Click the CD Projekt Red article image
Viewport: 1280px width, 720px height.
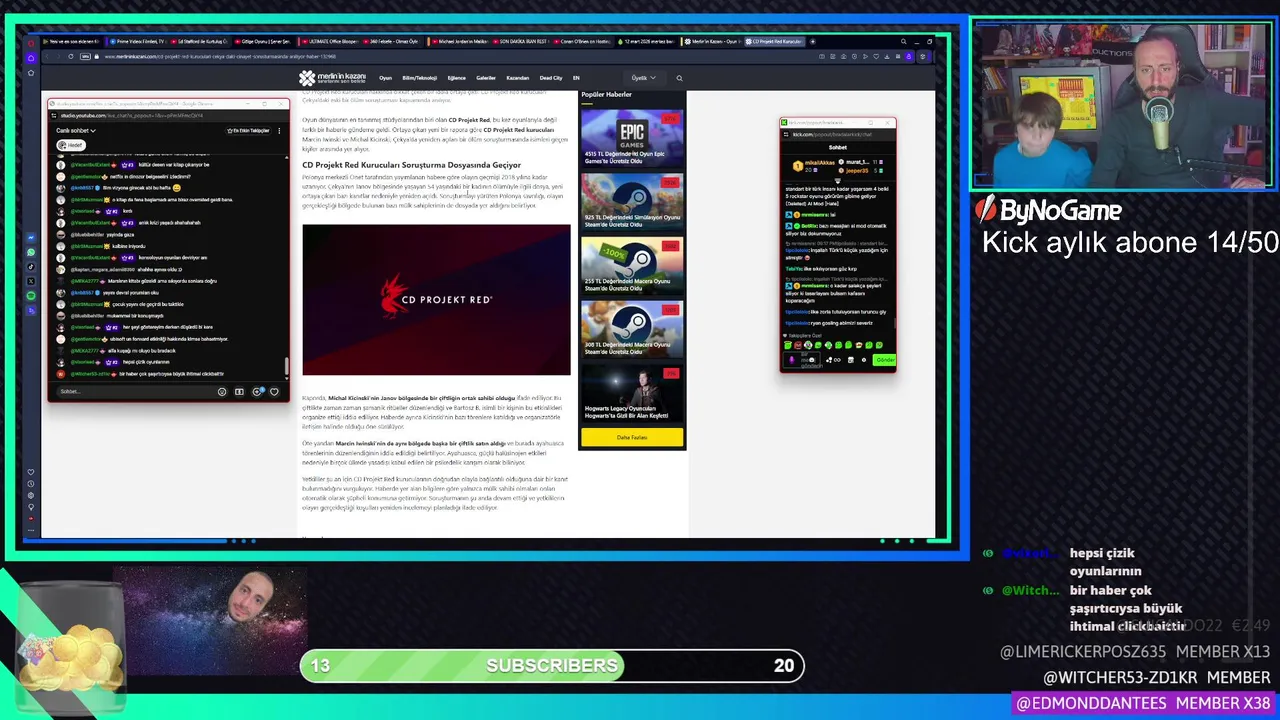pyautogui.click(x=436, y=300)
